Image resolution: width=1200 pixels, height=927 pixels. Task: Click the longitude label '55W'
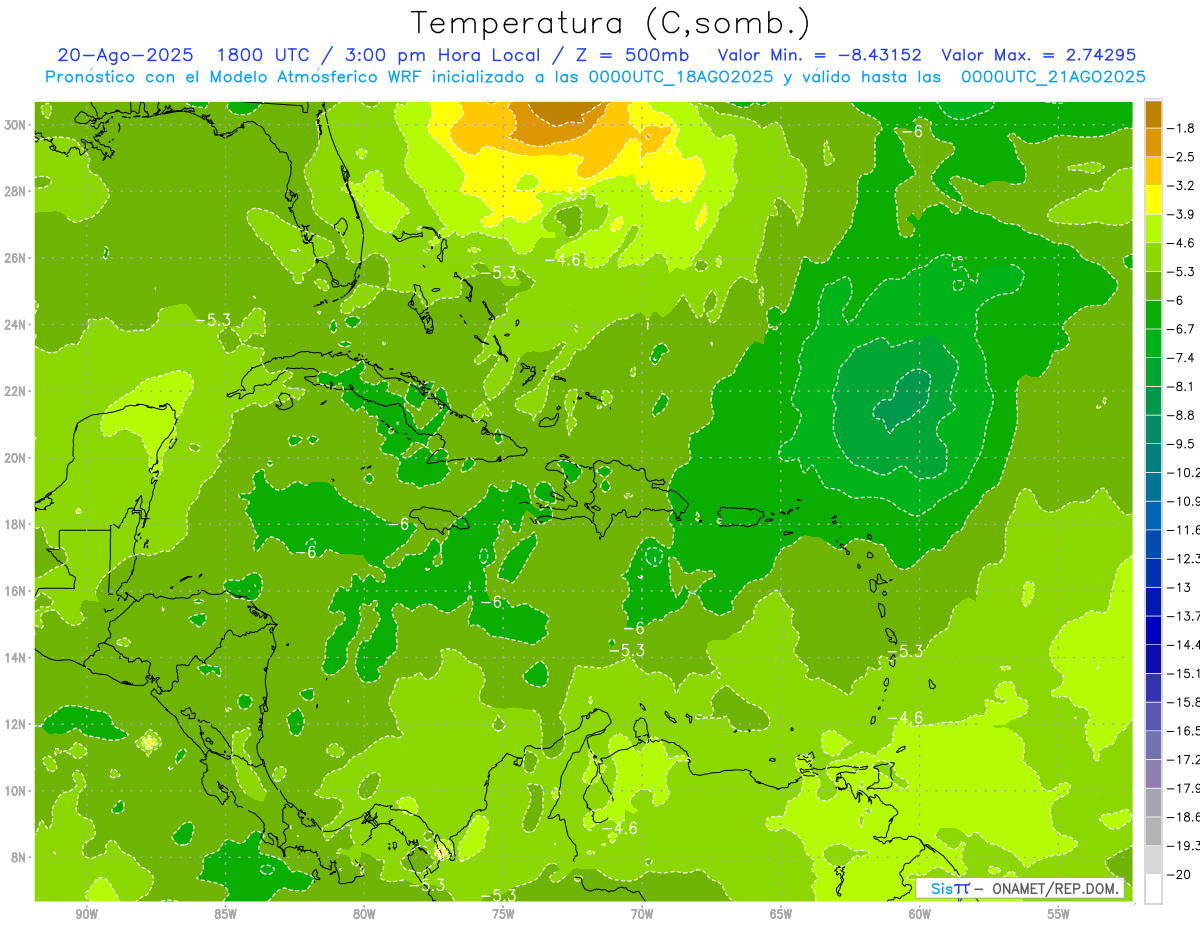point(1058,914)
